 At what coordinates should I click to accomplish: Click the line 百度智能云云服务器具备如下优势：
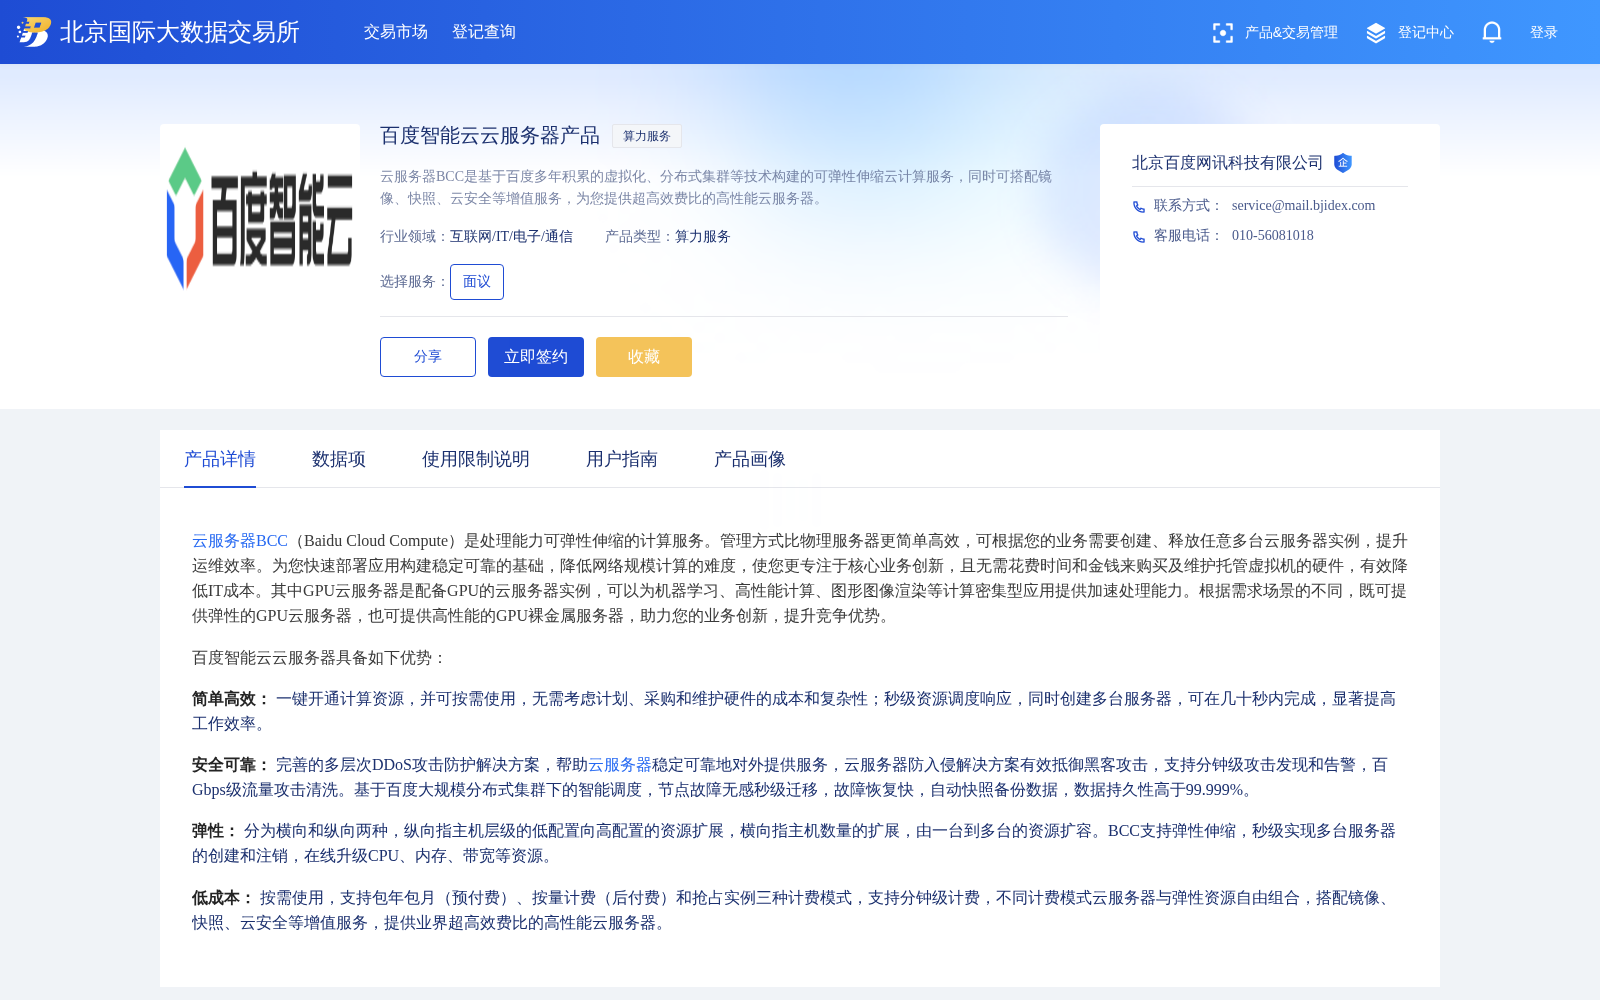coord(320,658)
